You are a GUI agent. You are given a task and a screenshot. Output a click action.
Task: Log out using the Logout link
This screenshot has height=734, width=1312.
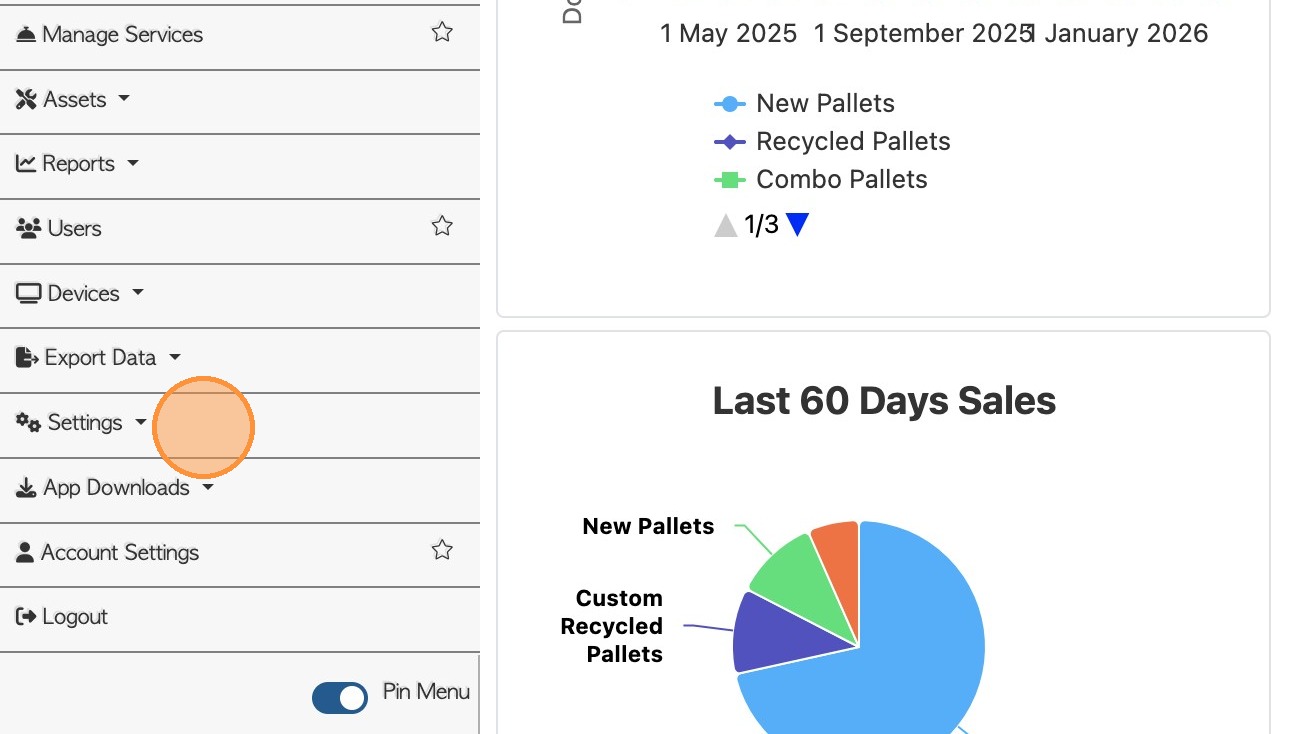(74, 617)
